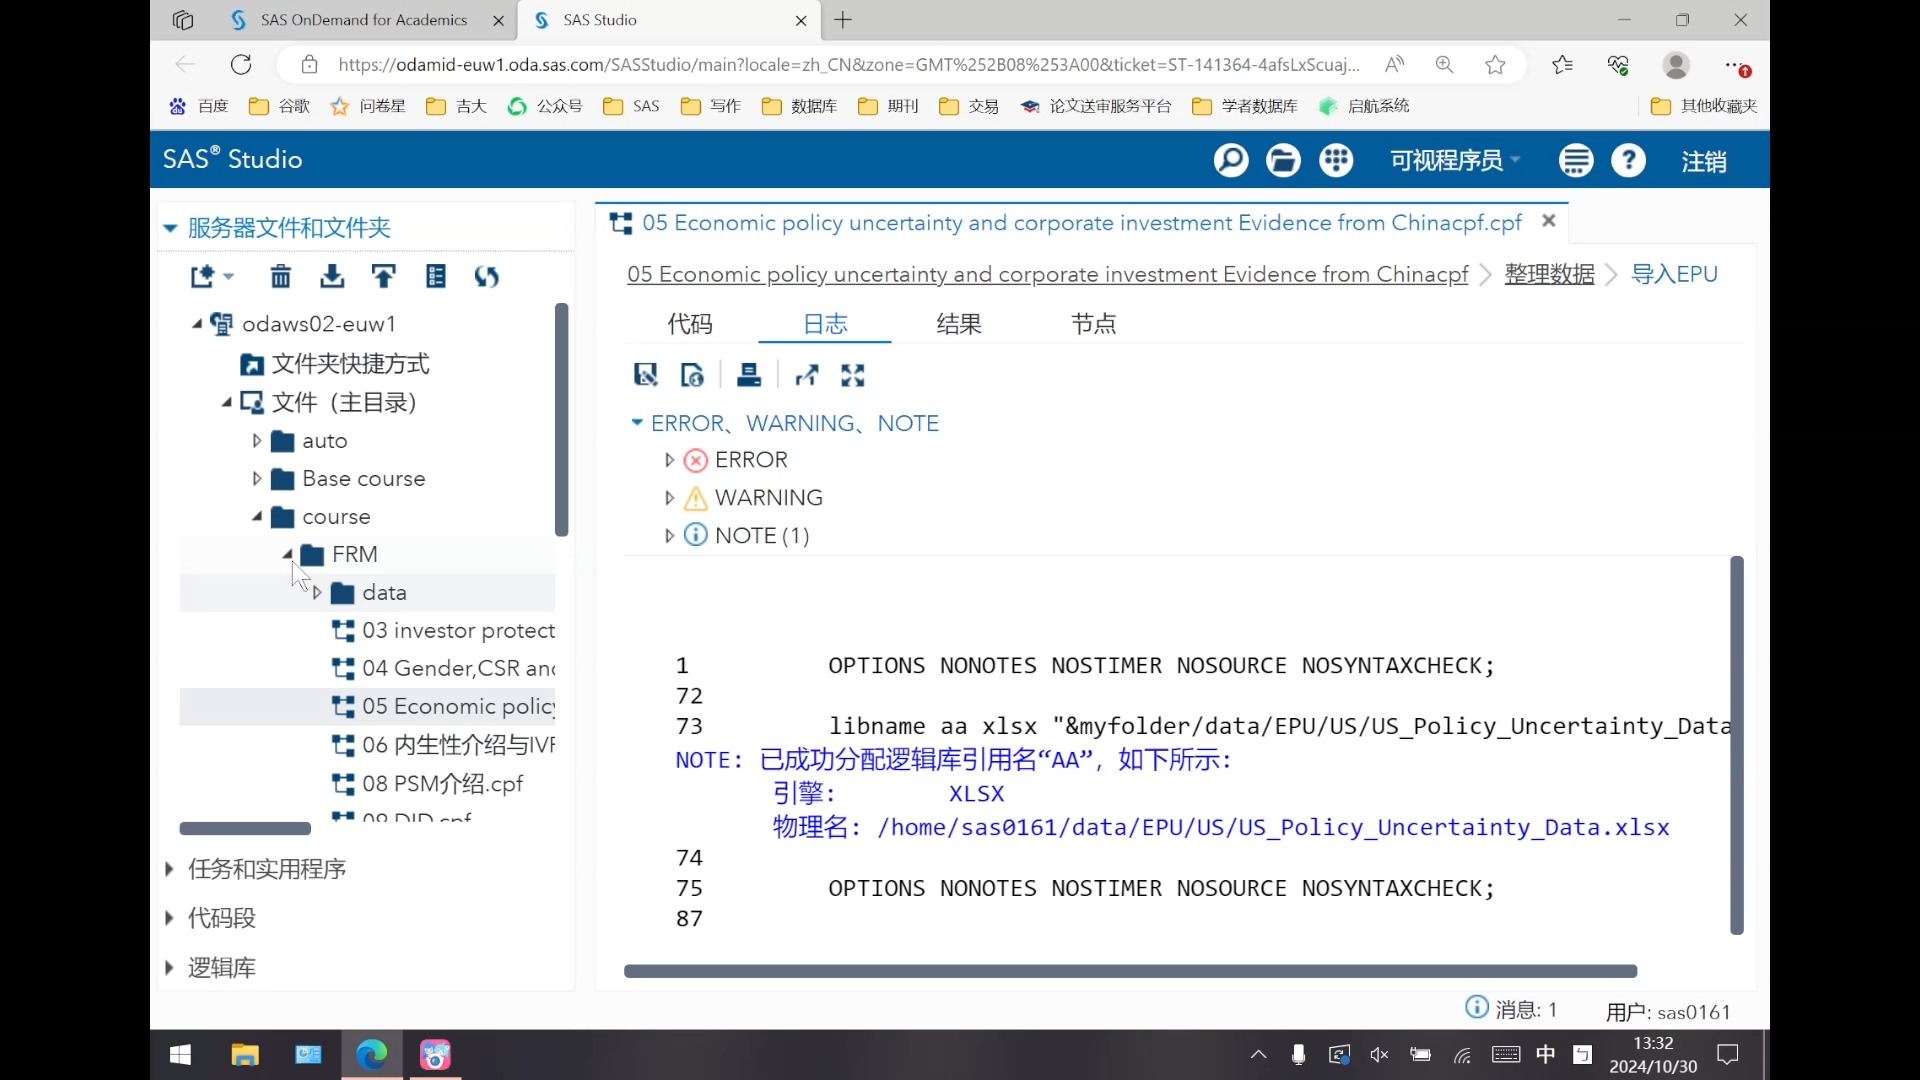Open browser zoom icon

(x=1444, y=65)
